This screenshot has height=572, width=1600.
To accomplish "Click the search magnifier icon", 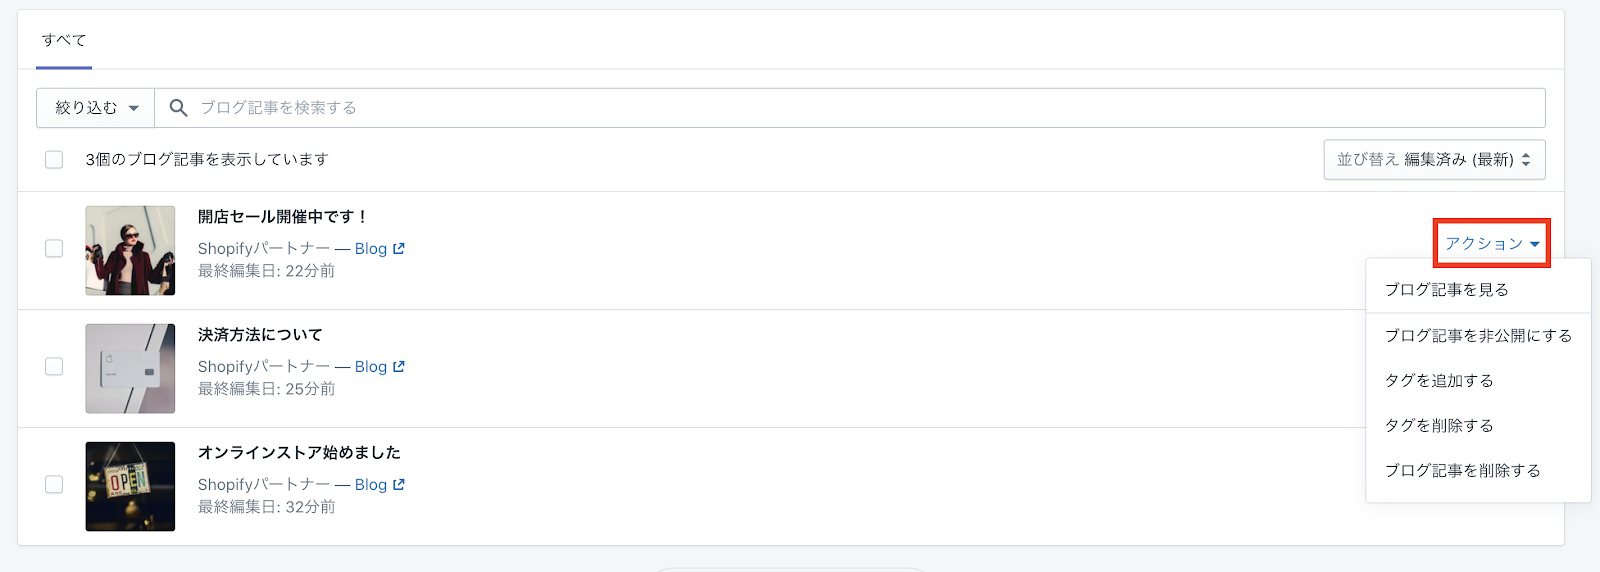I will (x=178, y=108).
